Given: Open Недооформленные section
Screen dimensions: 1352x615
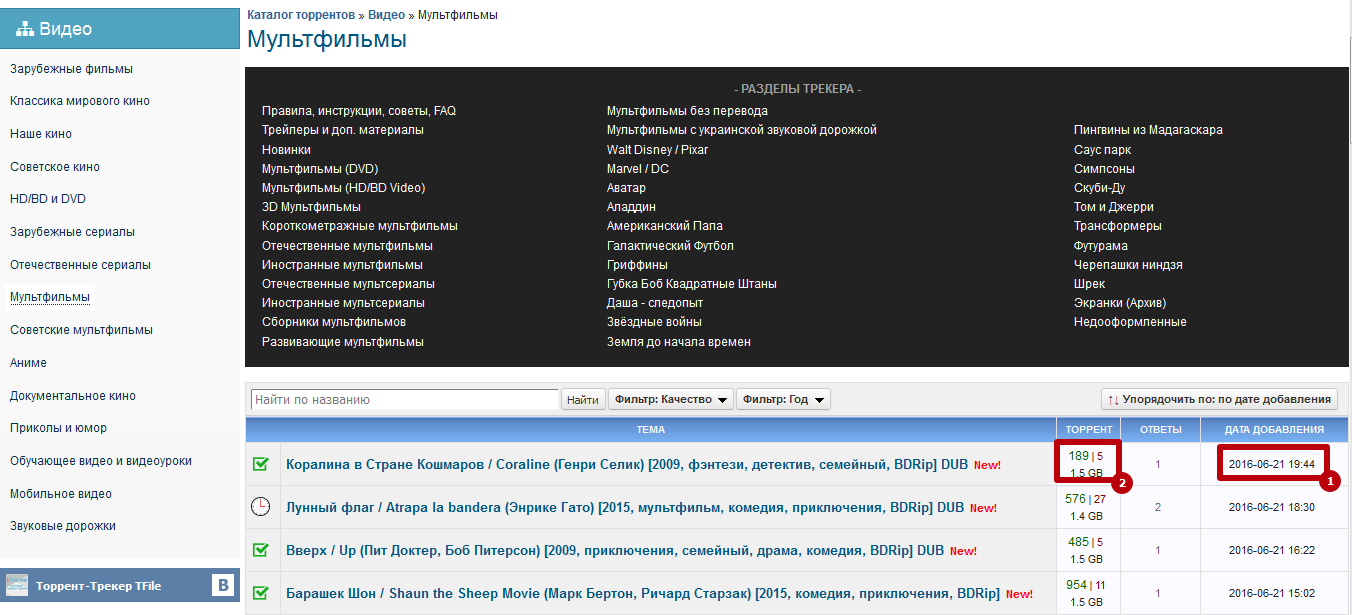Looking at the screenshot, I should [x=1130, y=322].
